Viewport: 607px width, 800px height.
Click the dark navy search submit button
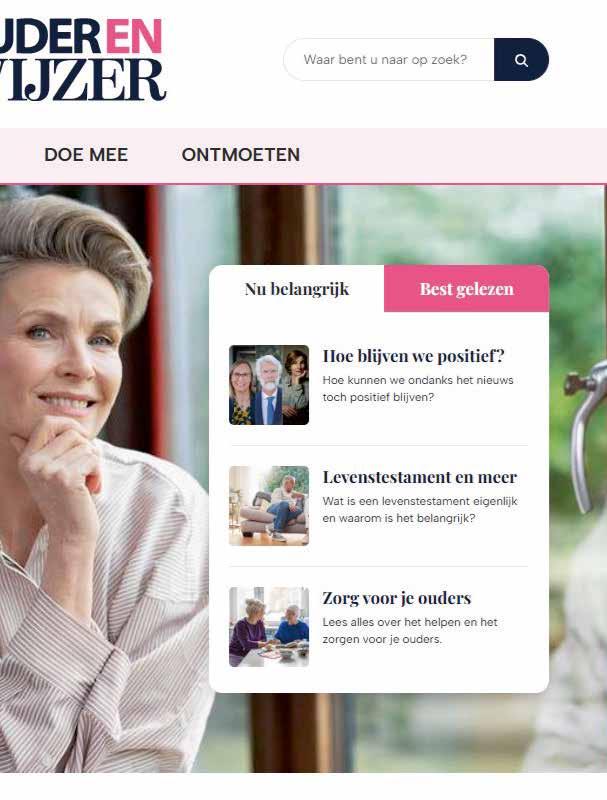pyautogui.click(x=521, y=60)
